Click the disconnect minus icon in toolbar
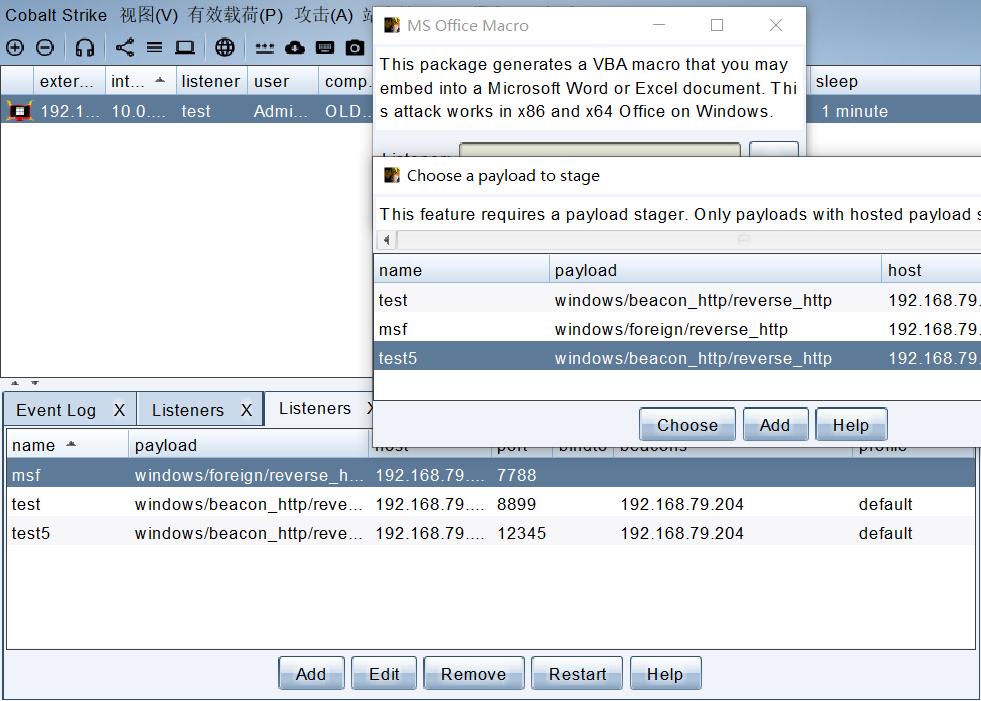Viewport: 981px width, 701px height. (x=45, y=48)
